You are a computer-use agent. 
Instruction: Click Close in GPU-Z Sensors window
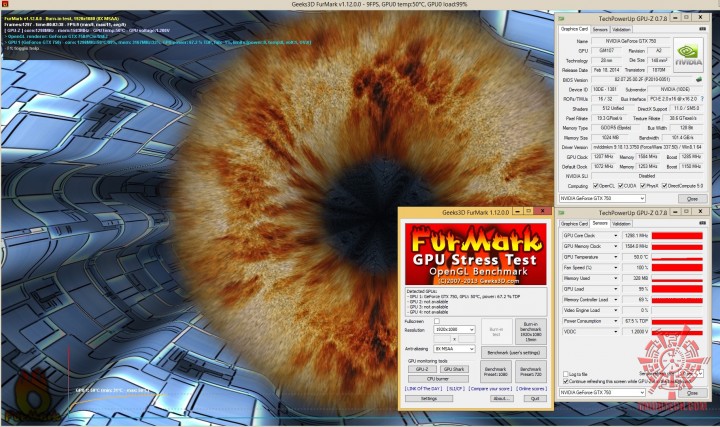[x=692, y=393]
